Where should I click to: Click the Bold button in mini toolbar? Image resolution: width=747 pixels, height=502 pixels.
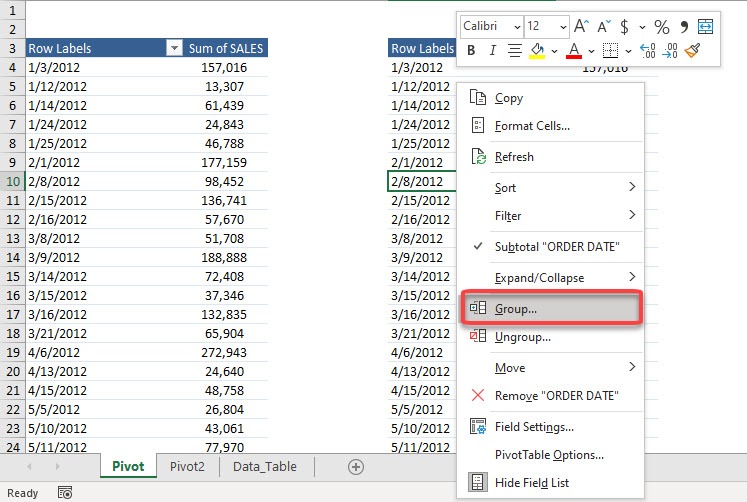[471, 50]
